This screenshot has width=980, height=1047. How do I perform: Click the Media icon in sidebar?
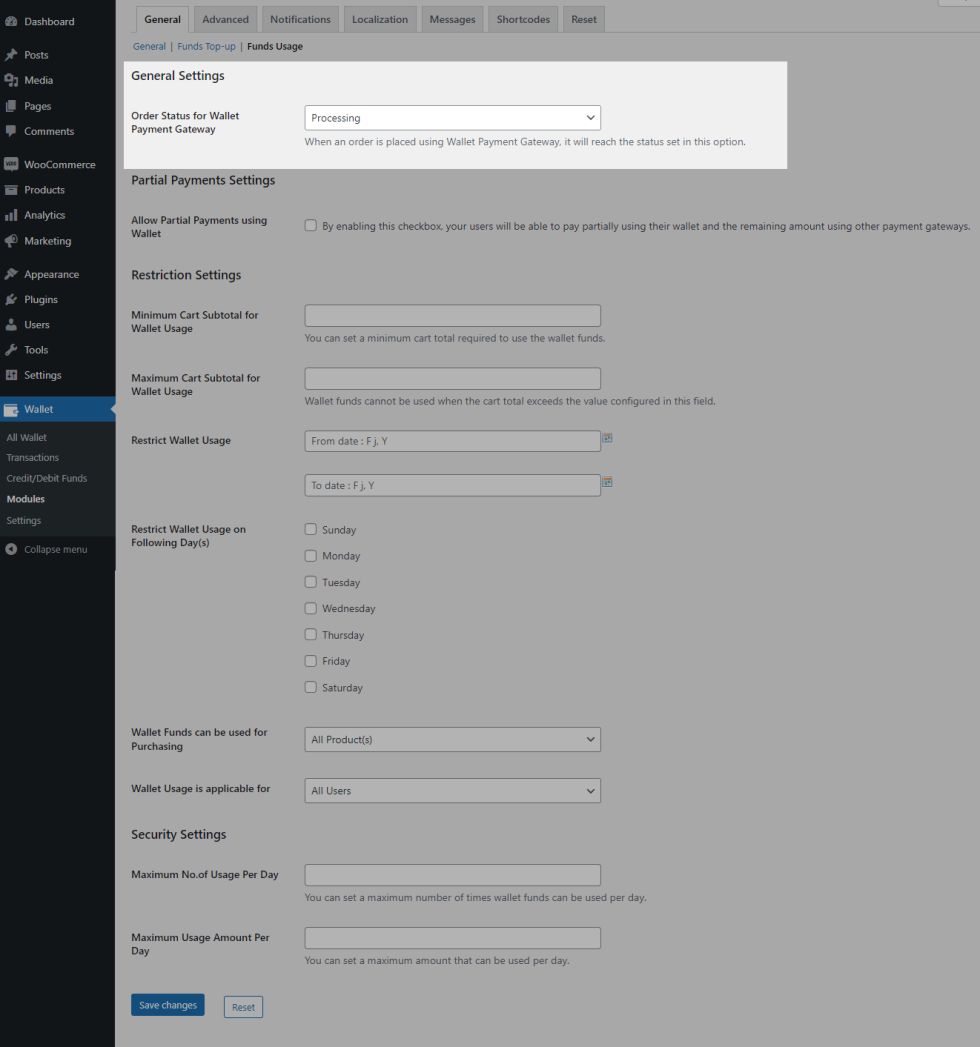(x=11, y=80)
